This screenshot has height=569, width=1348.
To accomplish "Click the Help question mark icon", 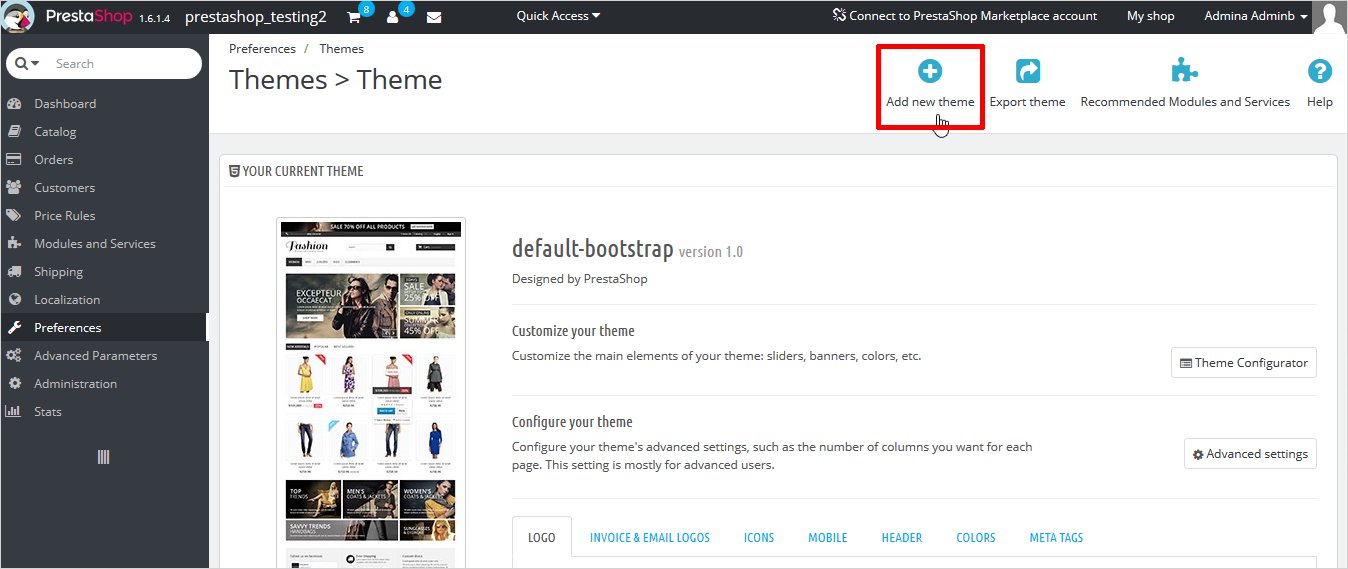I will click(x=1320, y=71).
